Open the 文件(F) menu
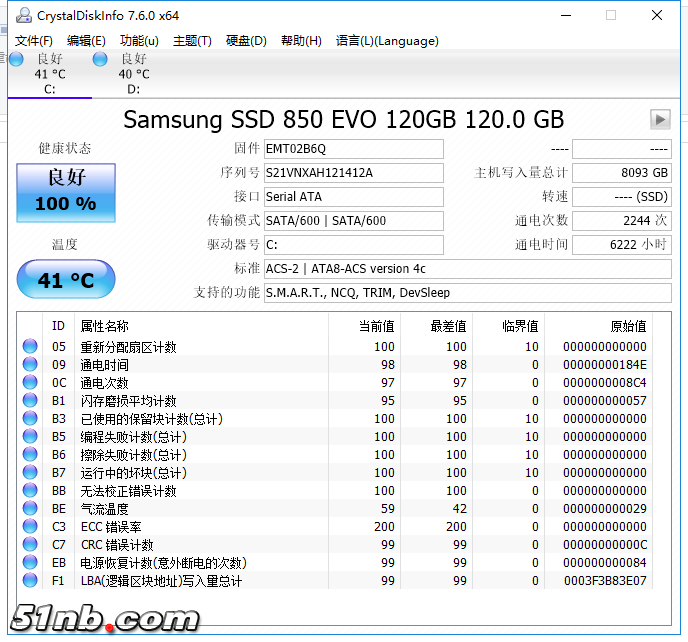The width and height of the screenshot is (688, 642). click(x=34, y=41)
